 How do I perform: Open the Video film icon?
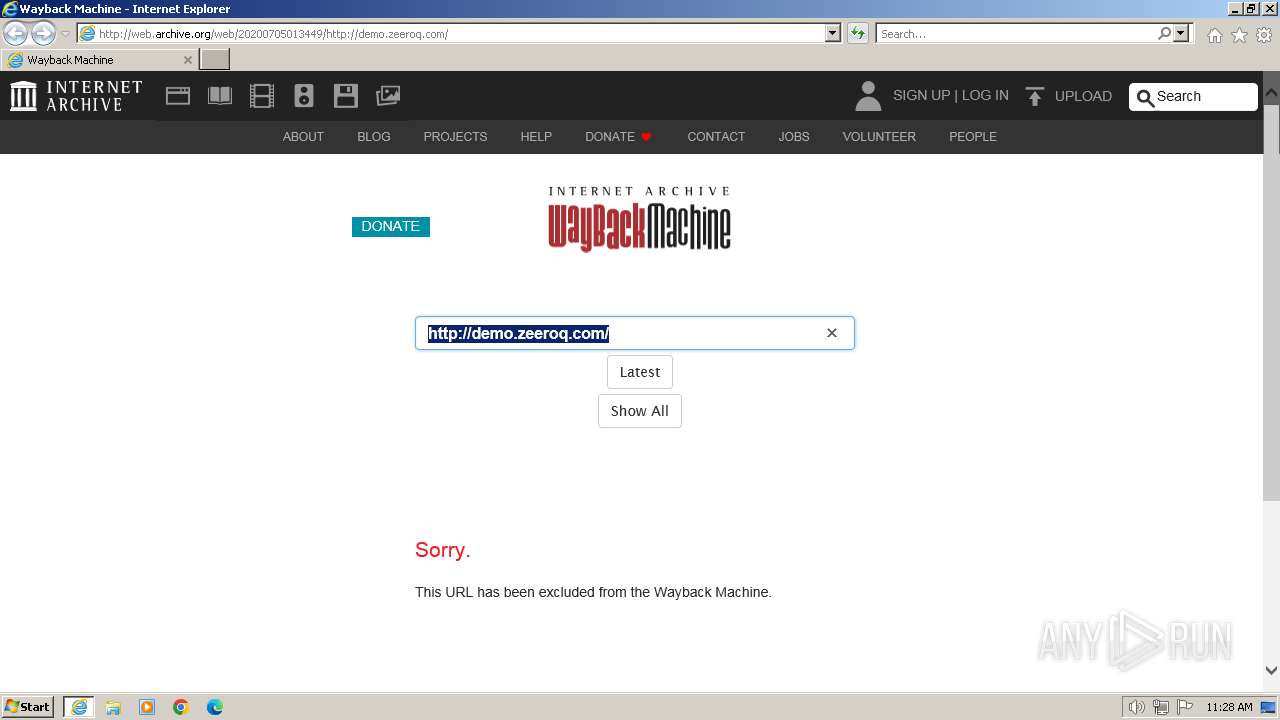[x=262, y=96]
